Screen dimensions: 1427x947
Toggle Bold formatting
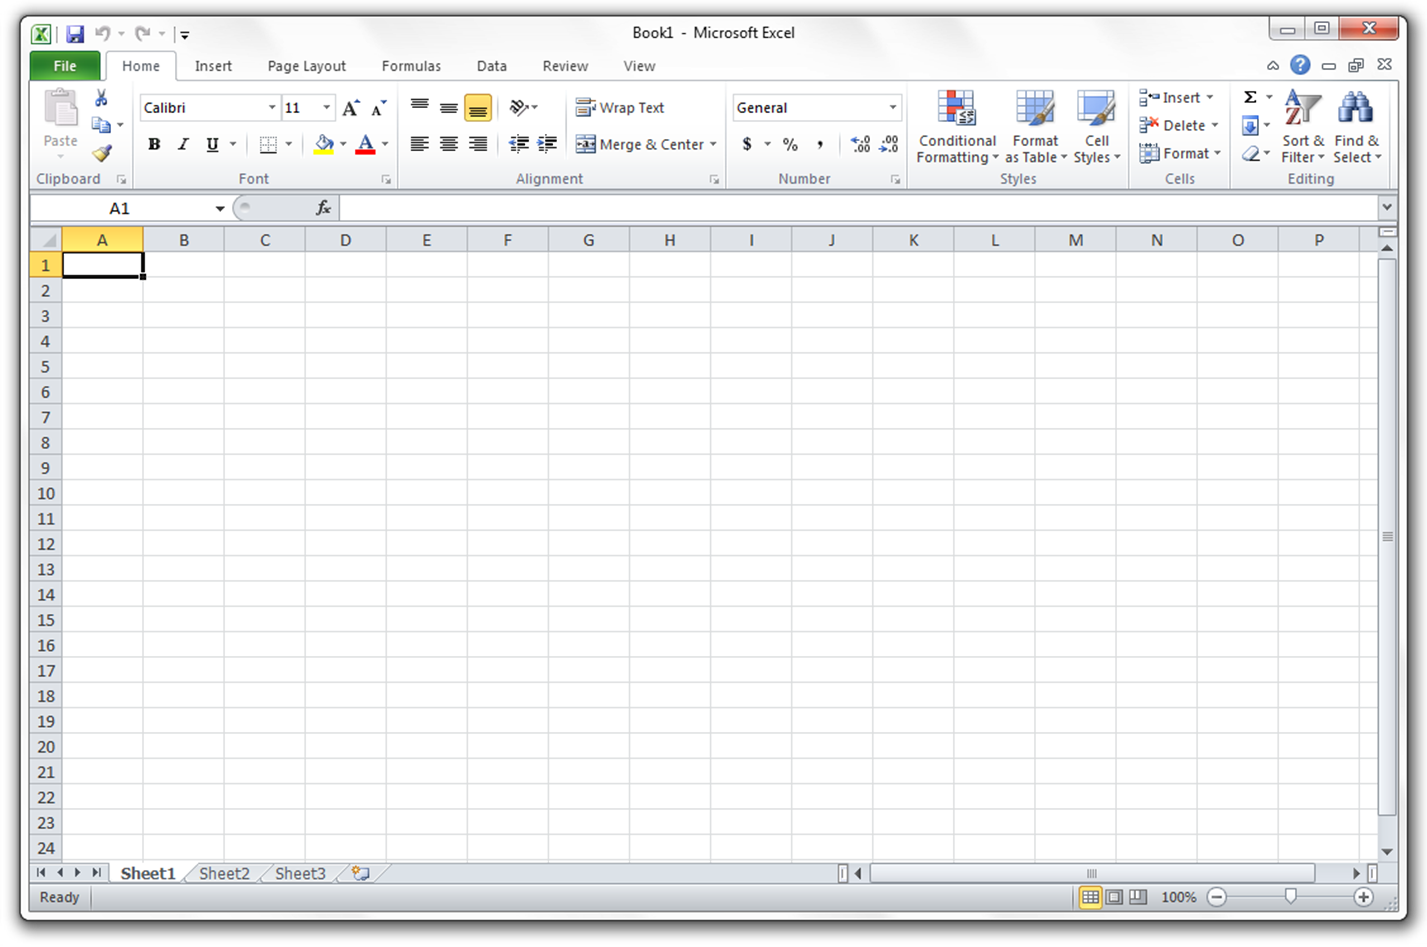coord(154,144)
